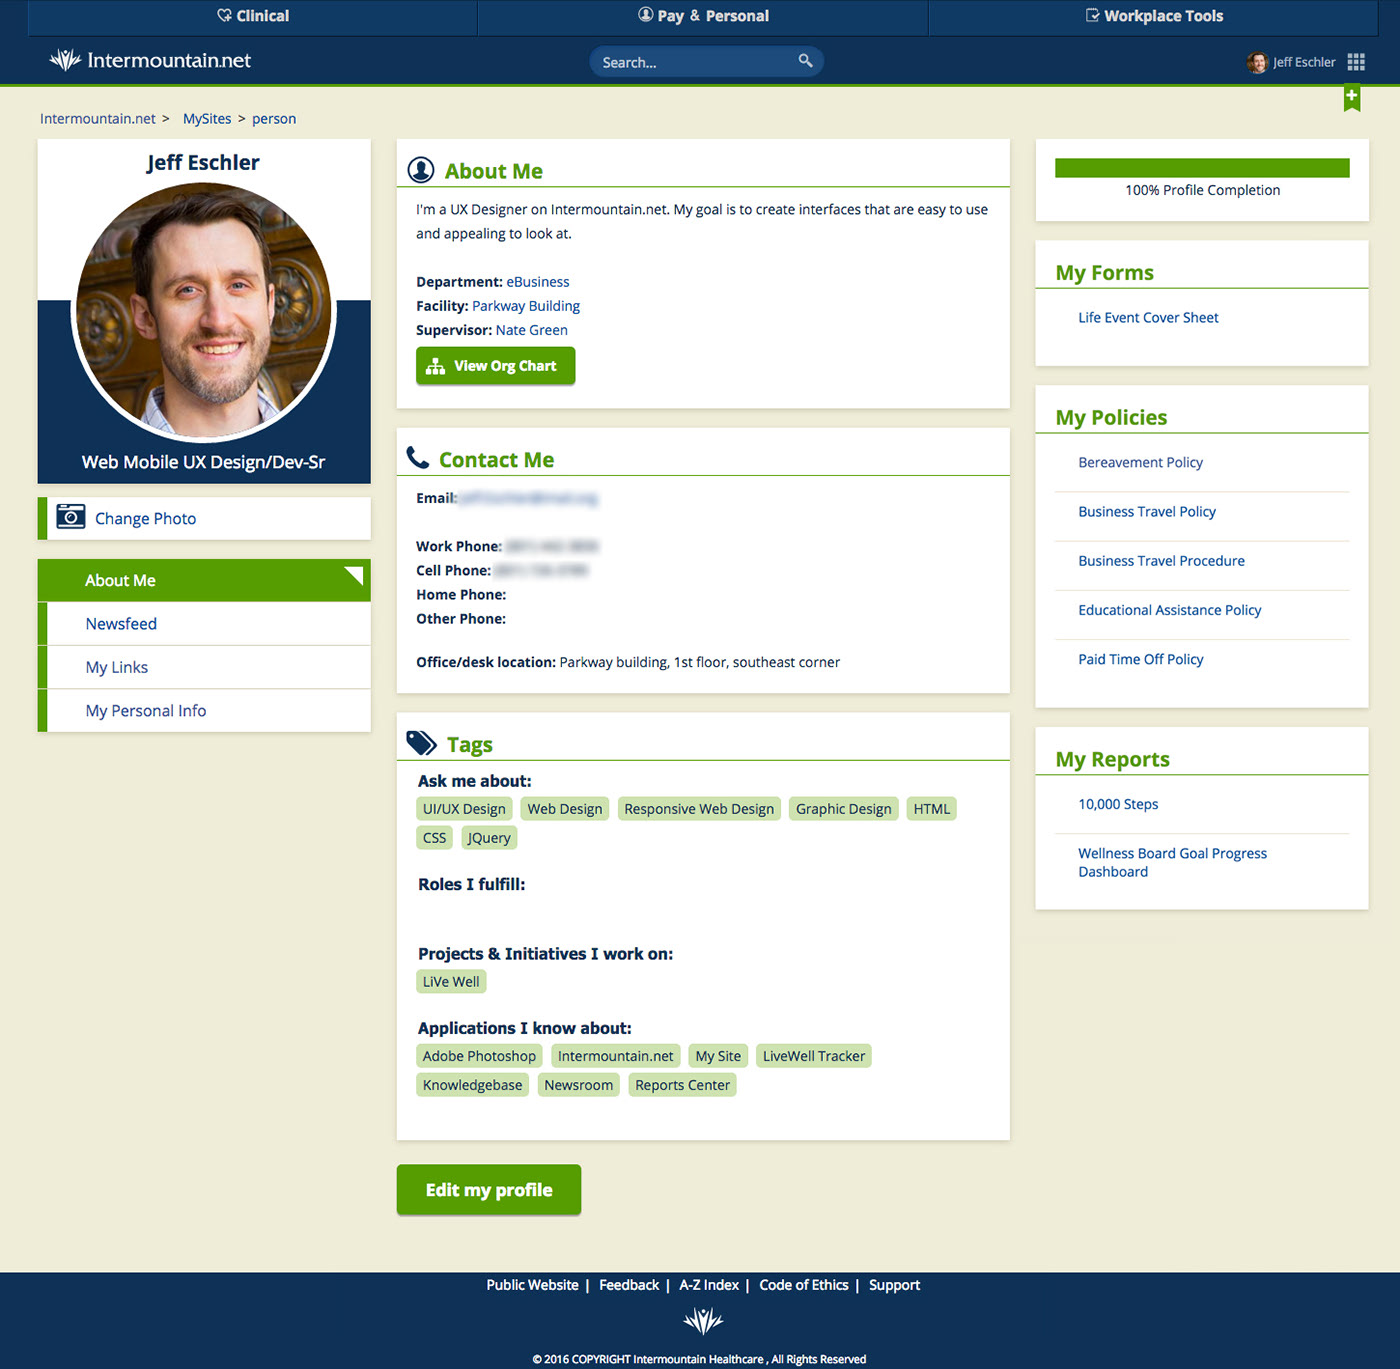Click the small user avatar in header
Viewport: 1400px width, 1369px height.
(1257, 62)
